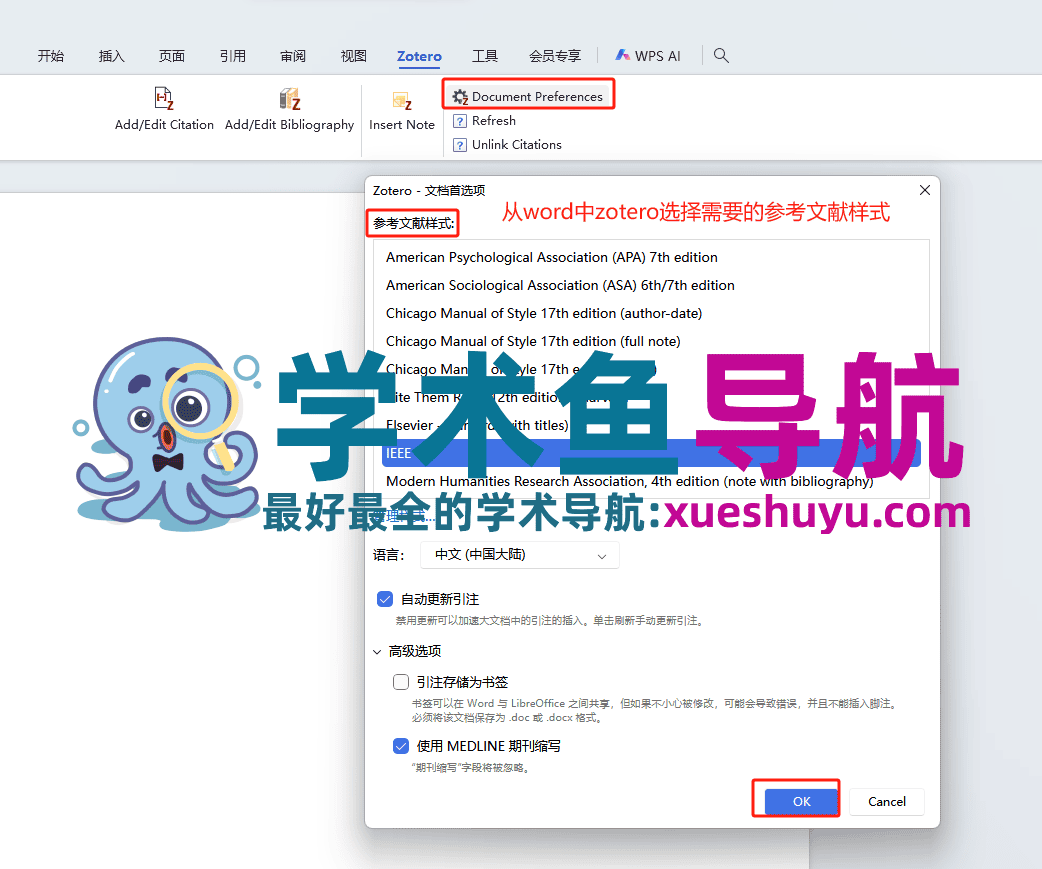This screenshot has width=1042, height=869.
Task: Open WPS AI from the ribbon
Action: pyautogui.click(x=648, y=55)
